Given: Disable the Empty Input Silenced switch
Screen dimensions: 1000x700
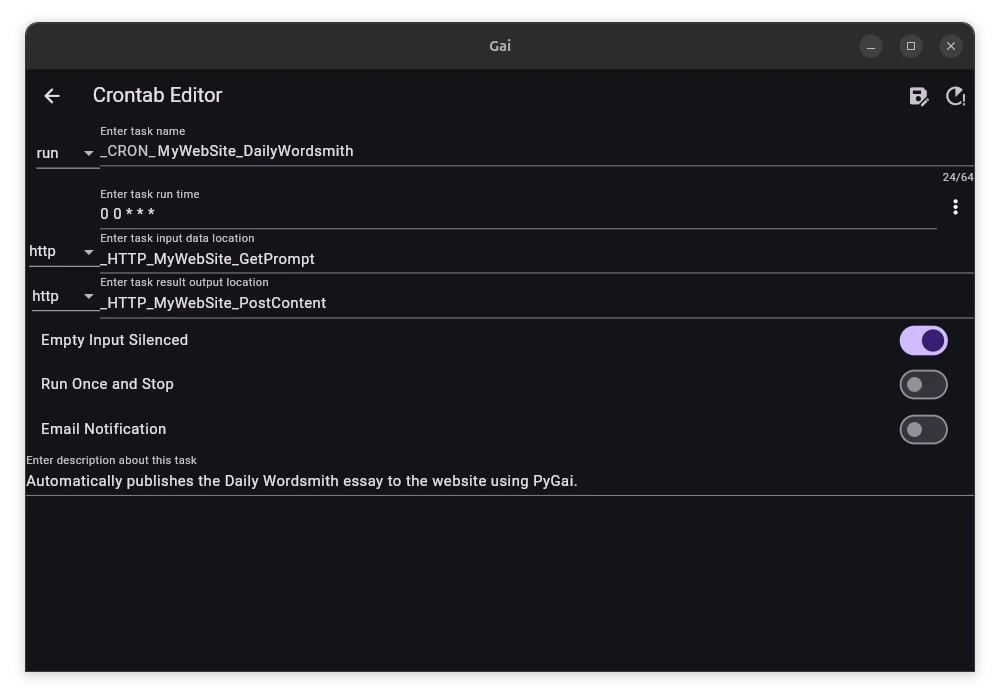Looking at the screenshot, I should (x=923, y=340).
